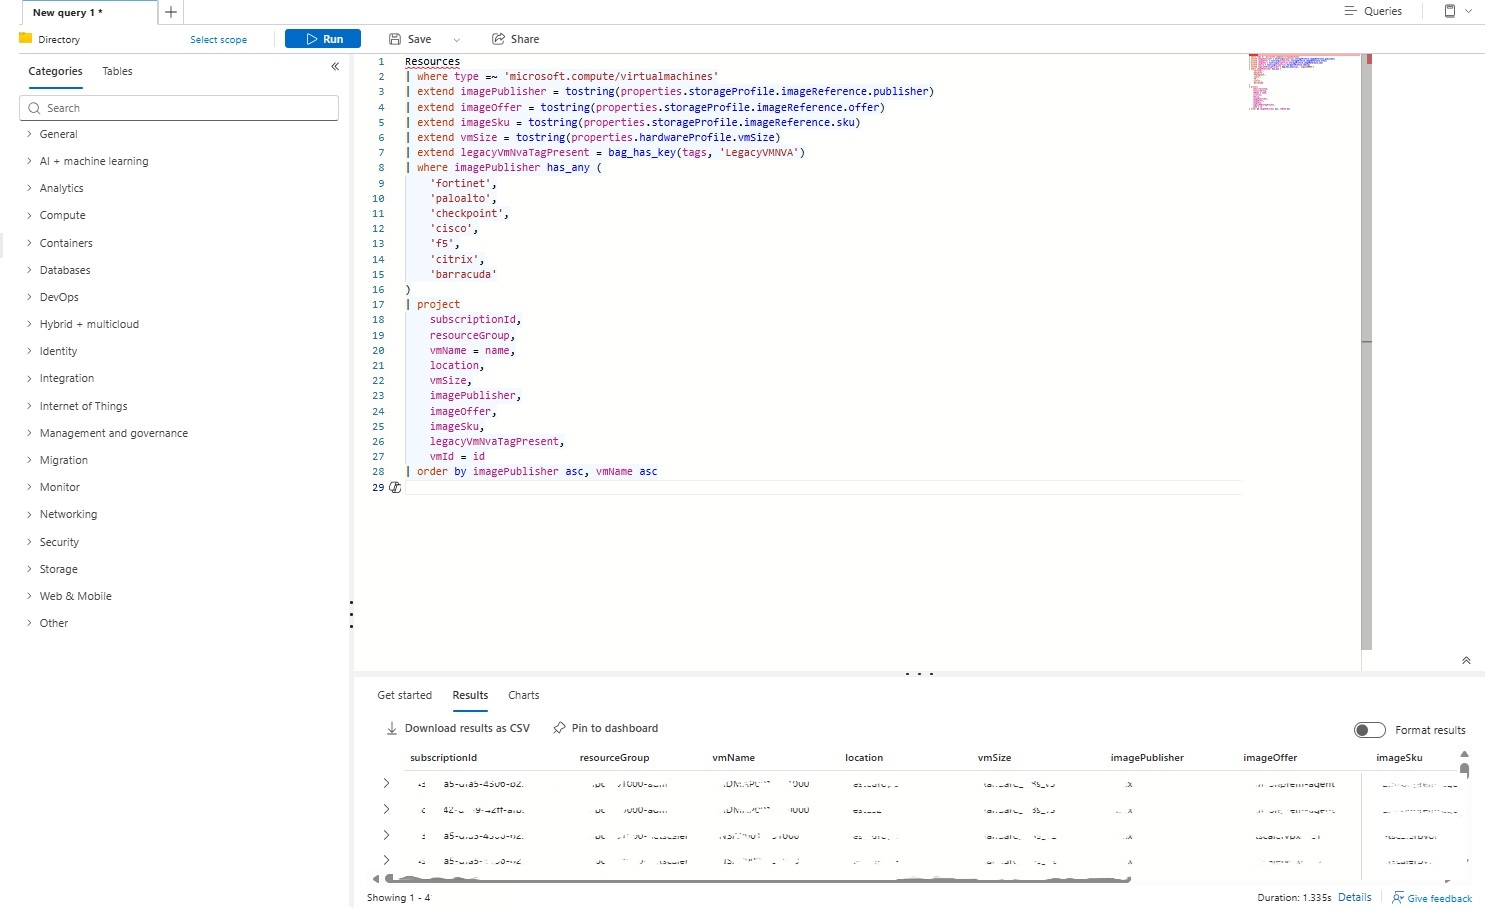Open the Save options dropdown arrow
Viewport: 1492px width, 909px height.
(457, 40)
